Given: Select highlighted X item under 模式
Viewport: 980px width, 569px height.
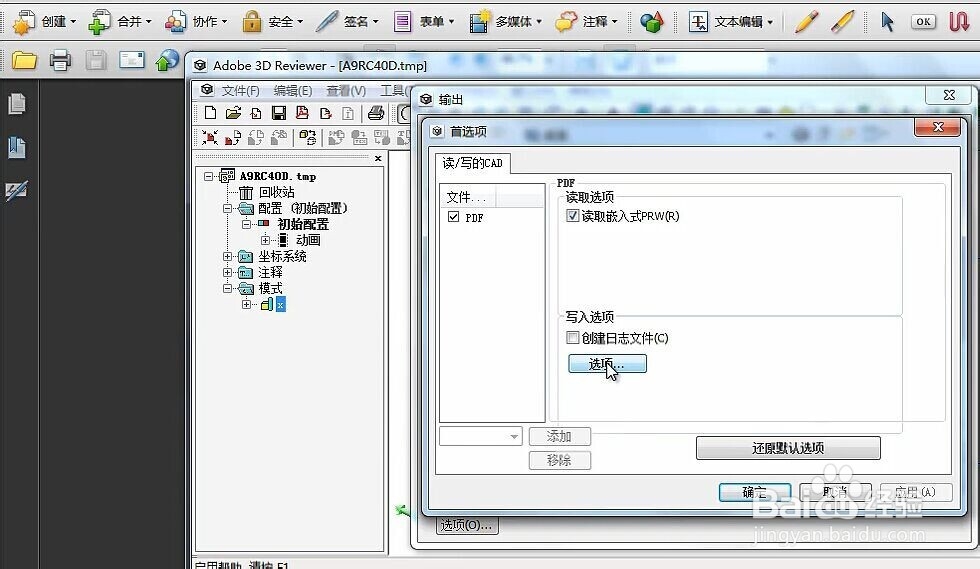Looking at the screenshot, I should (281, 305).
